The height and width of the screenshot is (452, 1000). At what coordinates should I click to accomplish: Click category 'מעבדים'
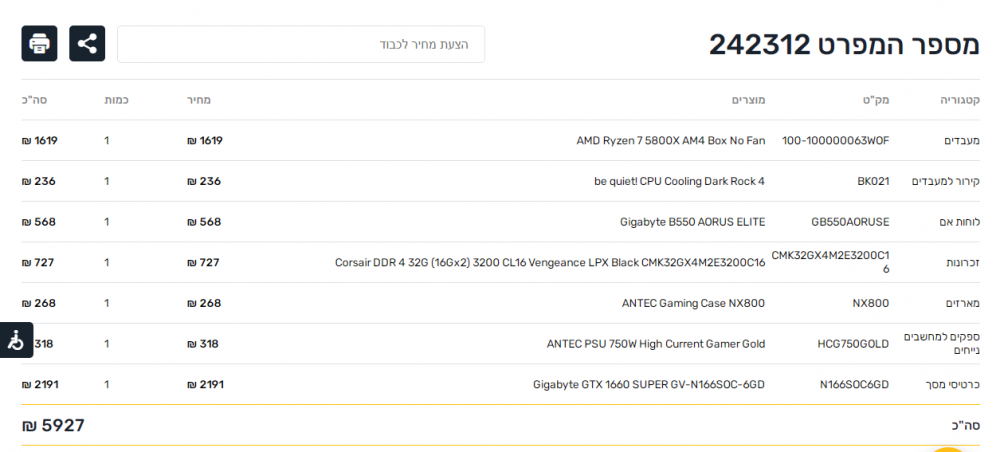(962, 140)
